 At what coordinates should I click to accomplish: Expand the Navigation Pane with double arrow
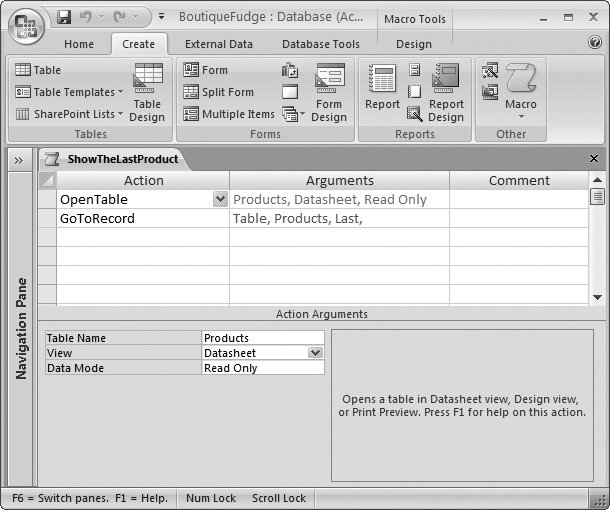click(19, 159)
